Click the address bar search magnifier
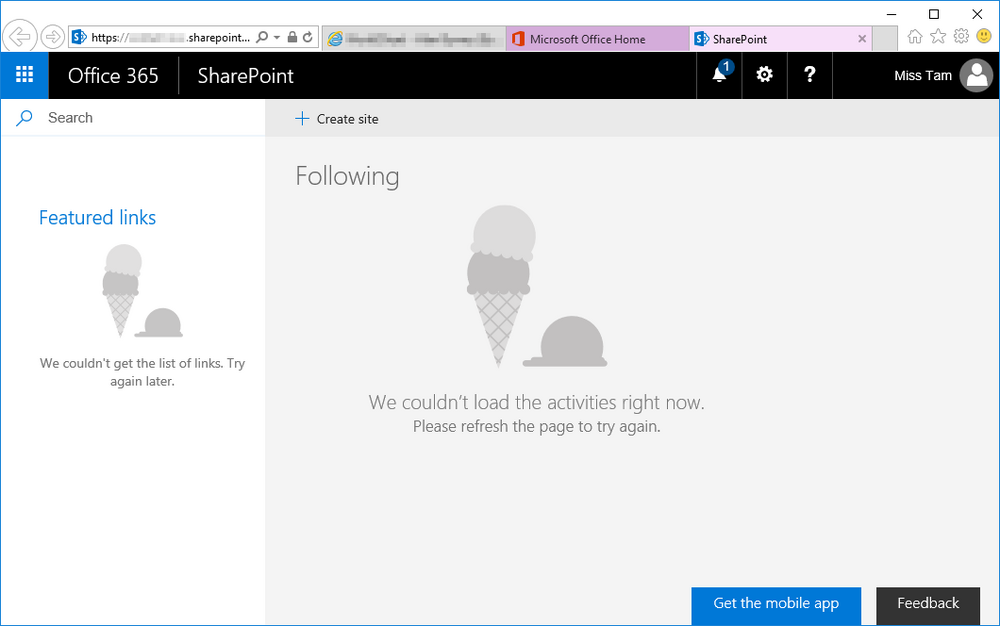Image resolution: width=1000 pixels, height=626 pixels. coord(262,38)
